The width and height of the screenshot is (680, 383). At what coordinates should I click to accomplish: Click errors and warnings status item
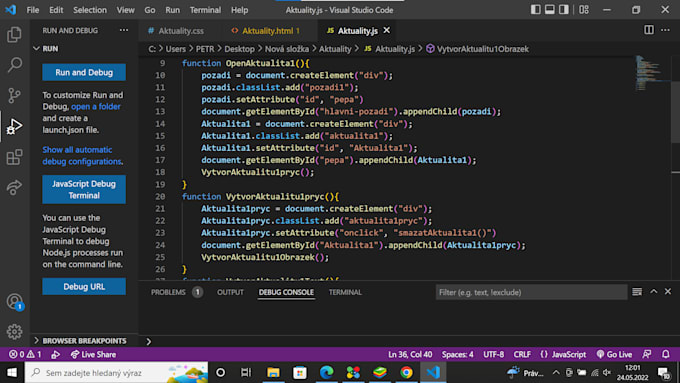25,354
